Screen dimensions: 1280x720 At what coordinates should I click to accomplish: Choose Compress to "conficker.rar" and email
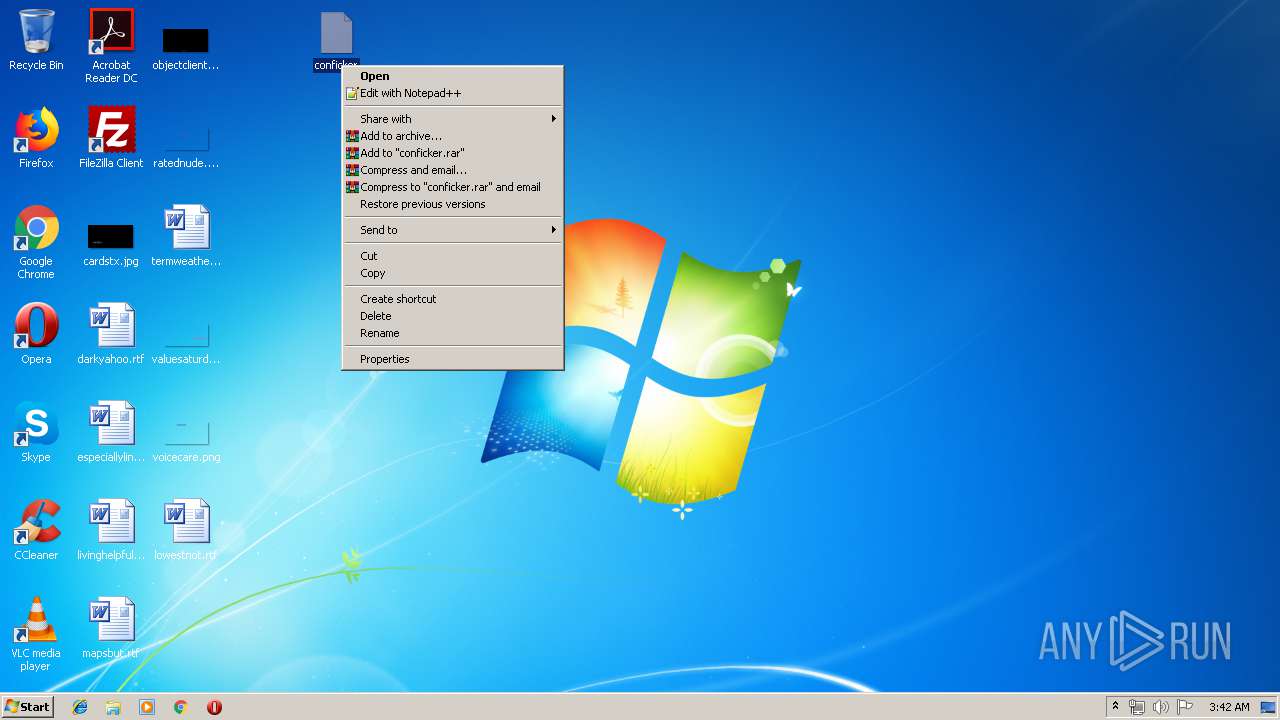(x=453, y=187)
